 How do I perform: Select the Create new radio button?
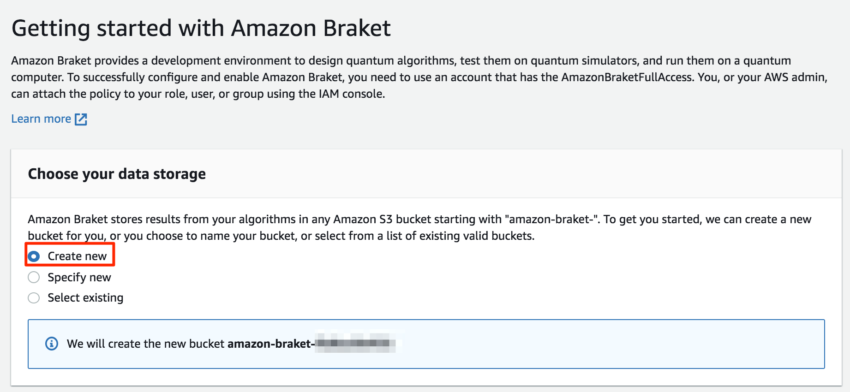[34, 256]
